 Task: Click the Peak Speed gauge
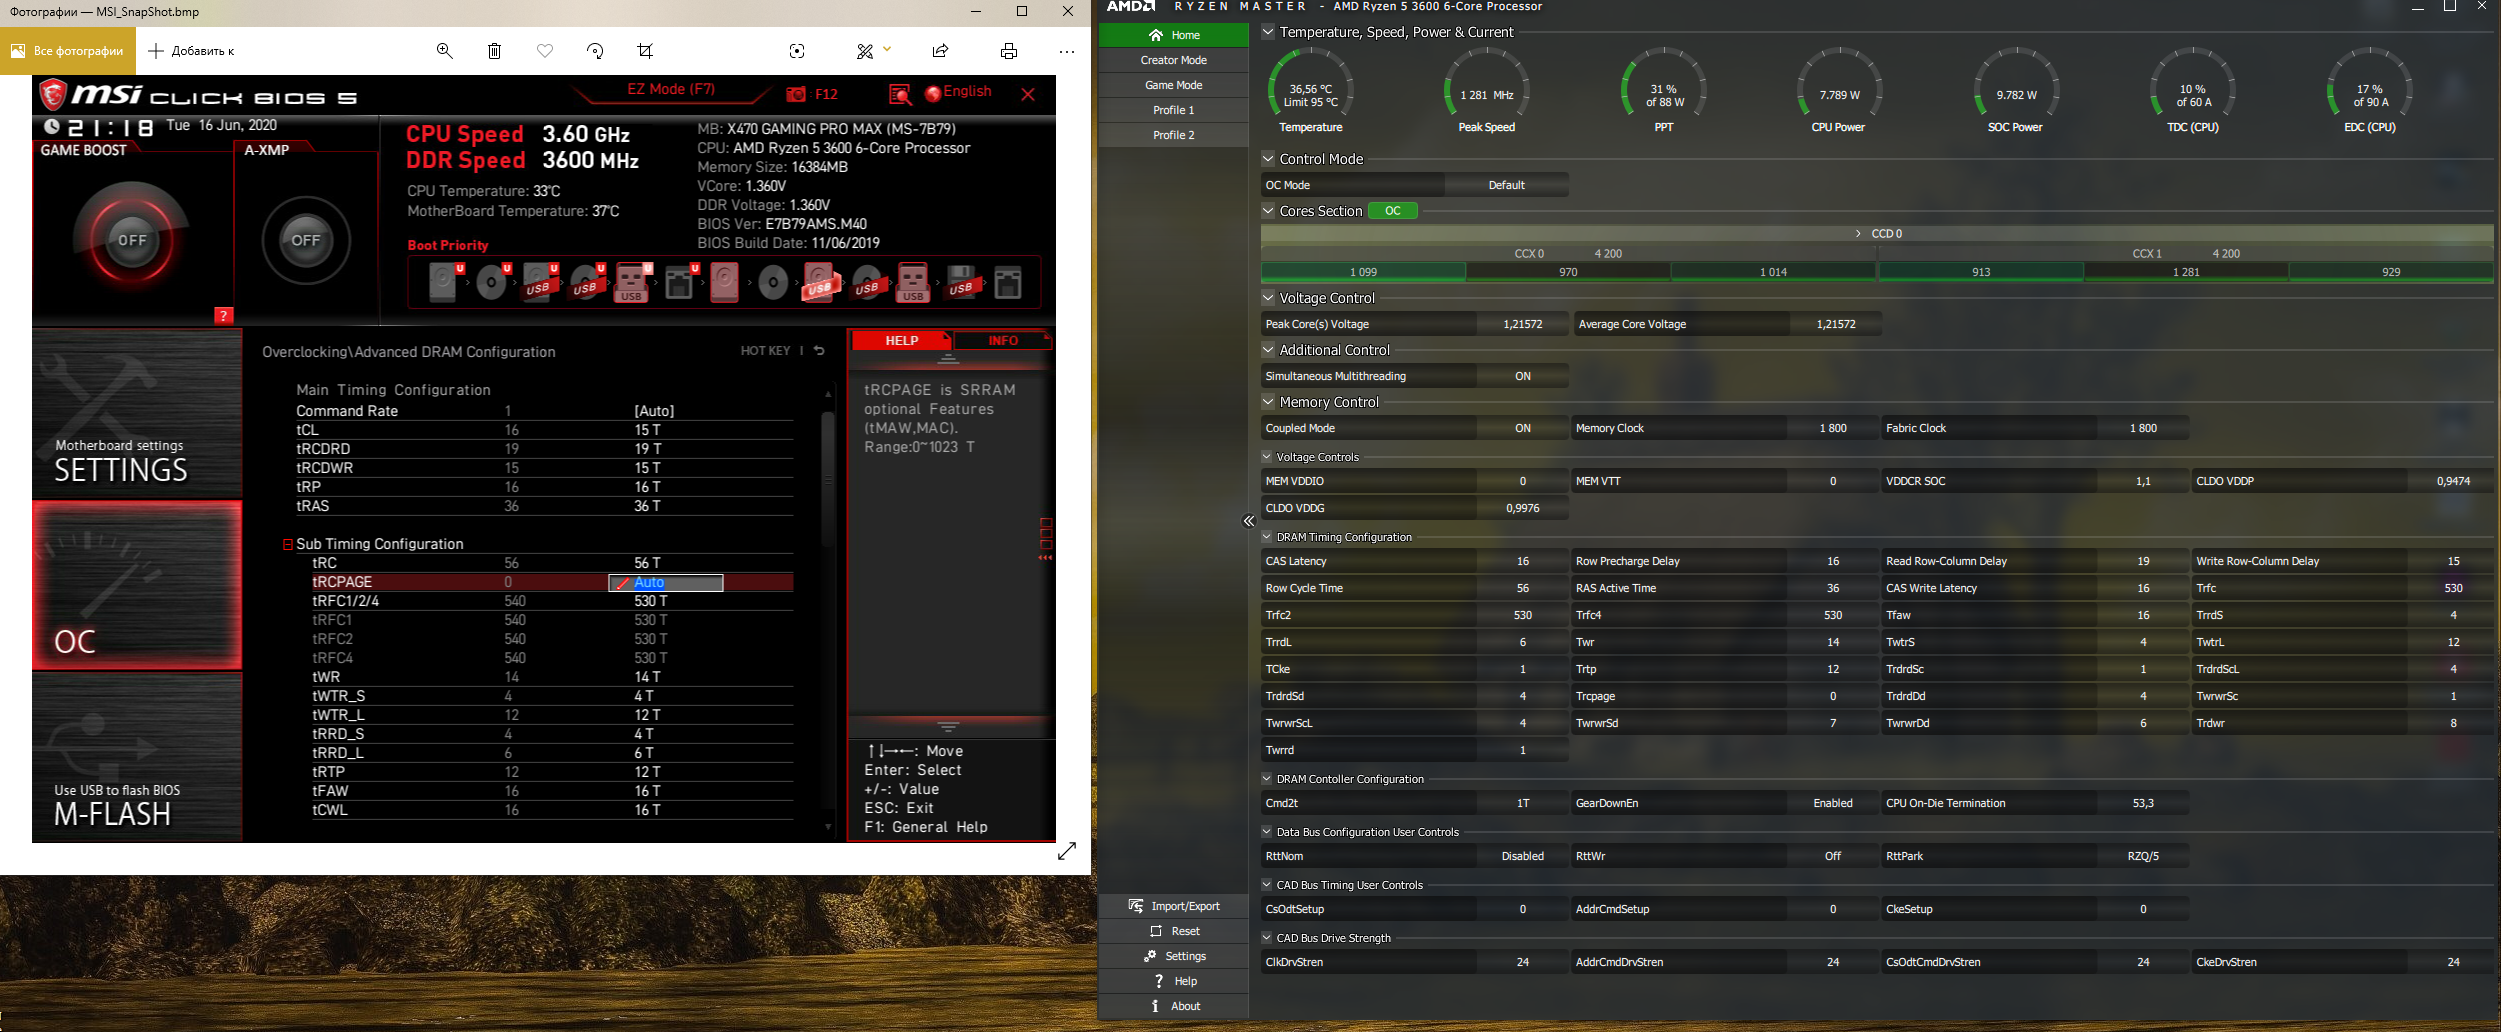1487,90
